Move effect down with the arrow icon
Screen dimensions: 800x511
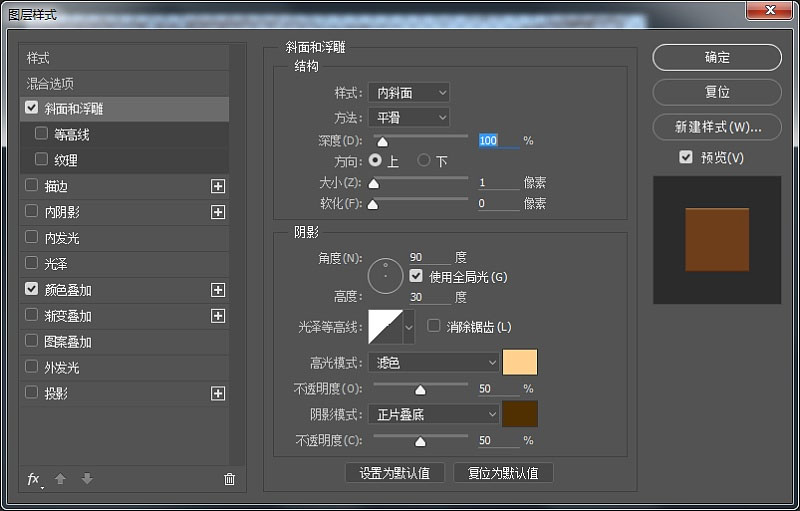pyautogui.click(x=87, y=479)
